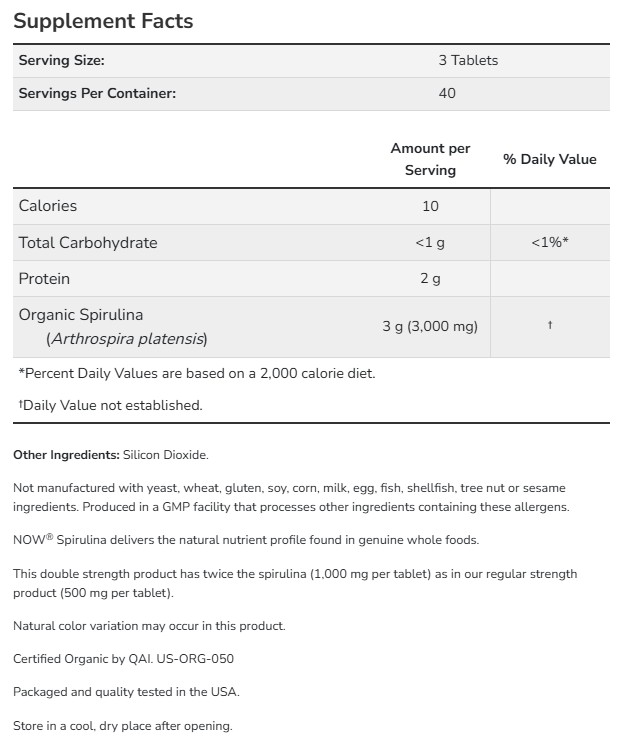Click the 3 g (3,000 mg) amount
The width and height of the screenshot is (621, 745).
click(430, 326)
